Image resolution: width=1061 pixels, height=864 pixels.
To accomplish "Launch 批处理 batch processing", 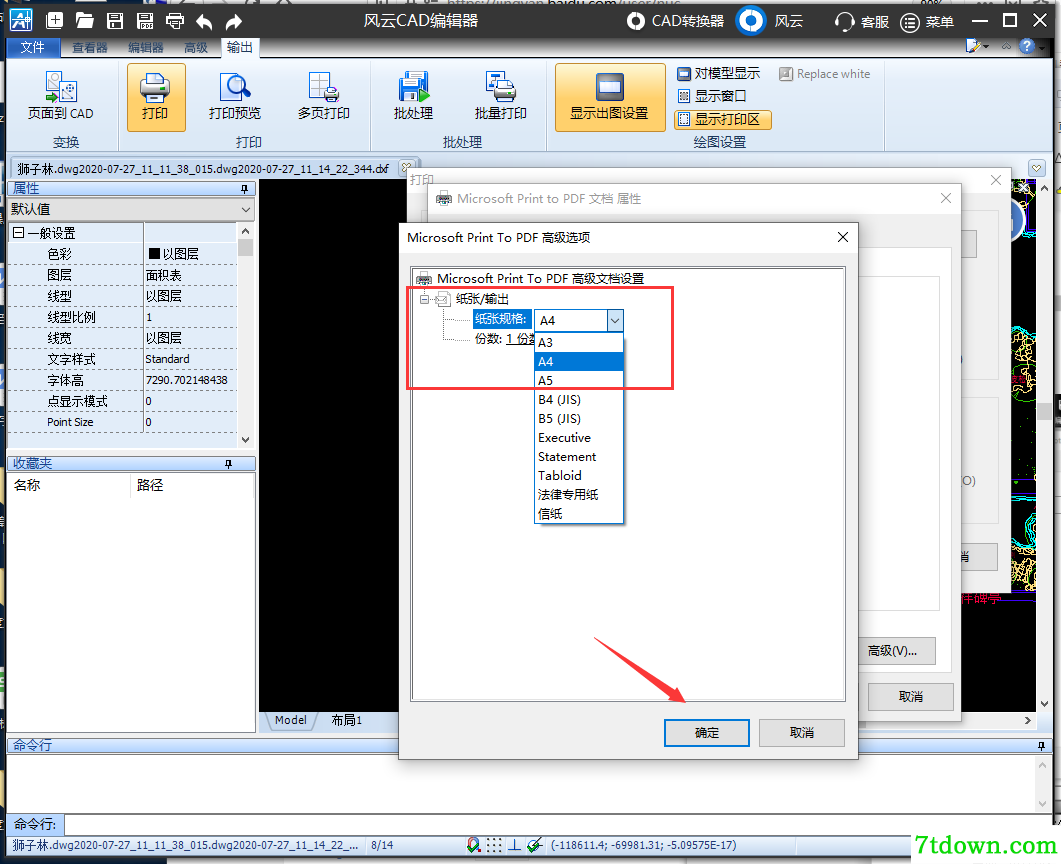I will (413, 96).
